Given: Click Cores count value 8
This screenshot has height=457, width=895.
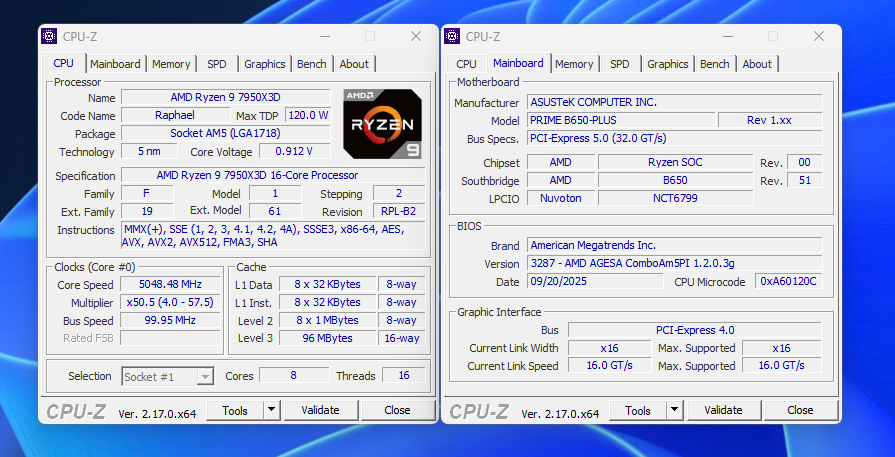Looking at the screenshot, I should click(x=294, y=375).
